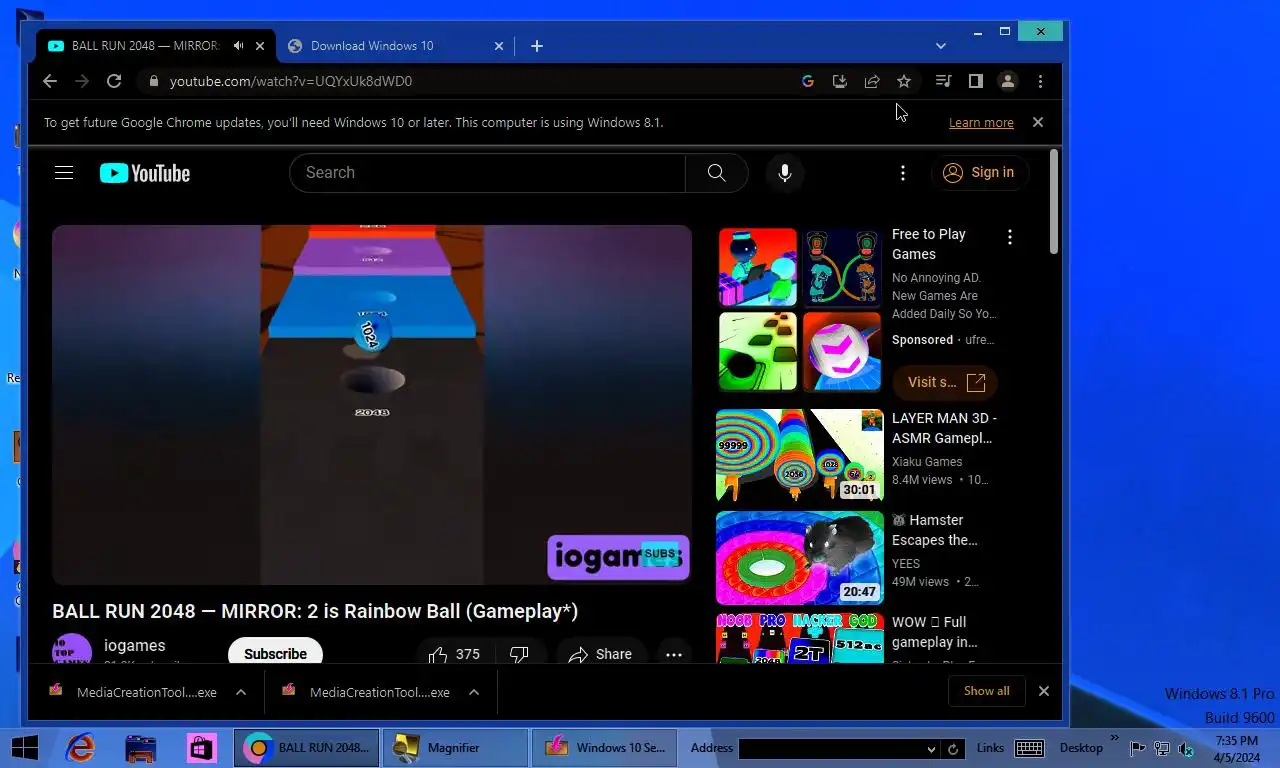
Task: Open Chrome side panel
Action: [975, 81]
